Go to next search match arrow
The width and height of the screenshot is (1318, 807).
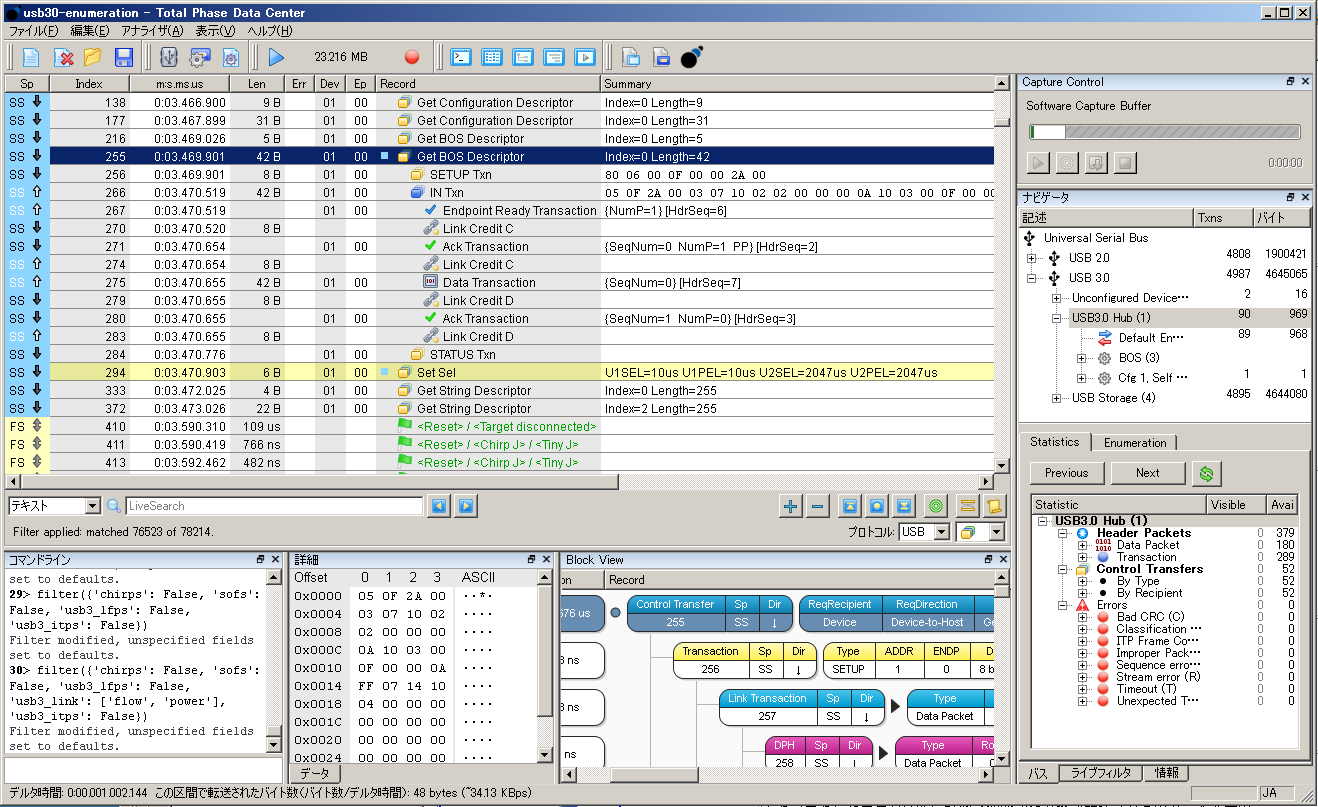point(465,506)
